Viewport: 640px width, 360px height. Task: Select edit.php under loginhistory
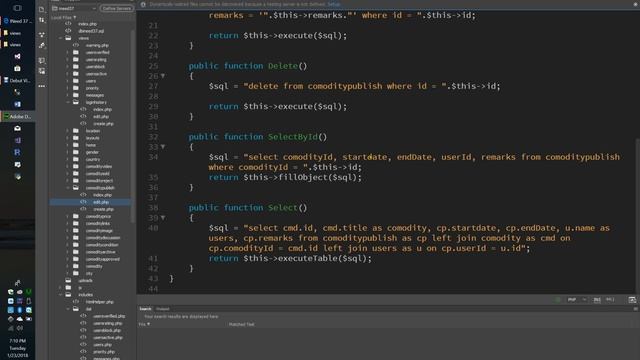point(101,116)
